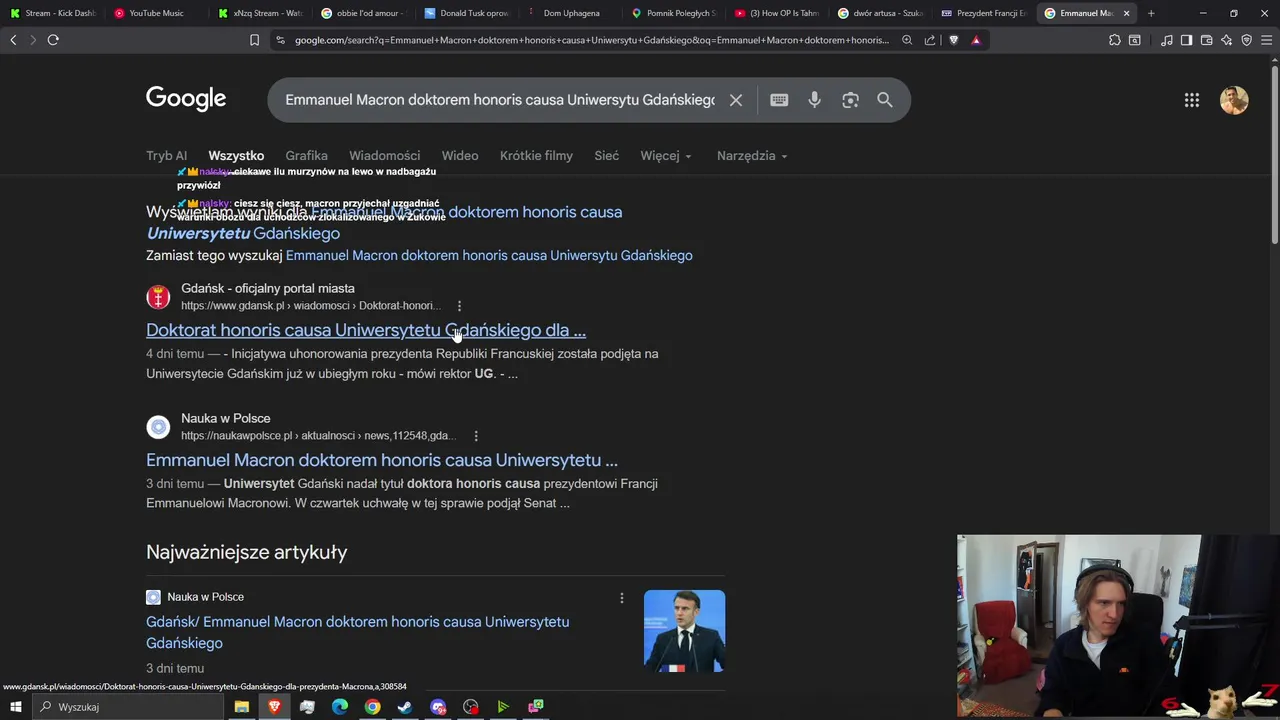This screenshot has width=1280, height=720.
Task: Bookmark this page via bookmark icon
Action: tap(254, 40)
